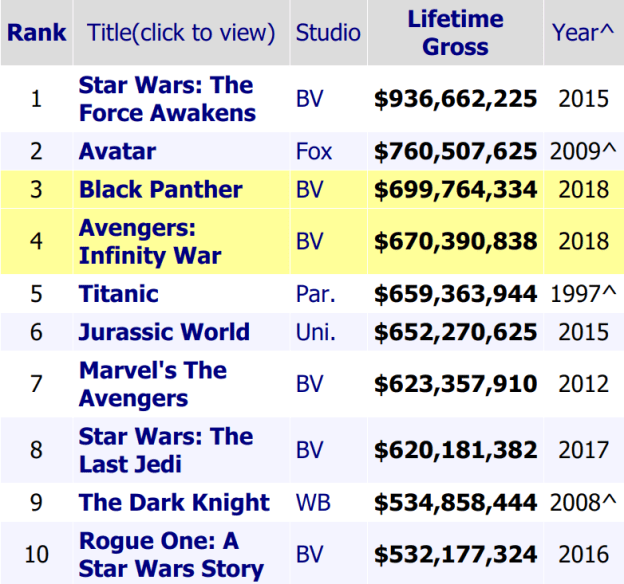The width and height of the screenshot is (624, 584).
Task: Click the WB studio link
Action: [313, 503]
